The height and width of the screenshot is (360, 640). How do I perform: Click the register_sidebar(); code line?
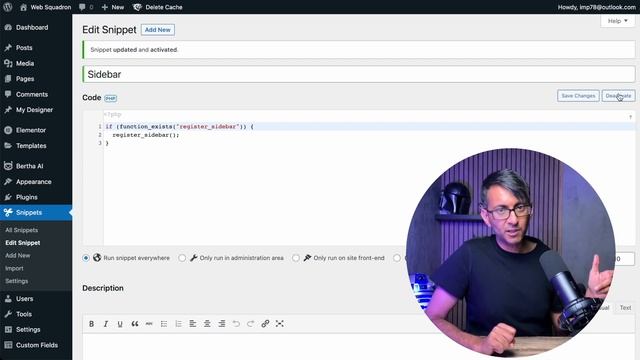click(146, 135)
